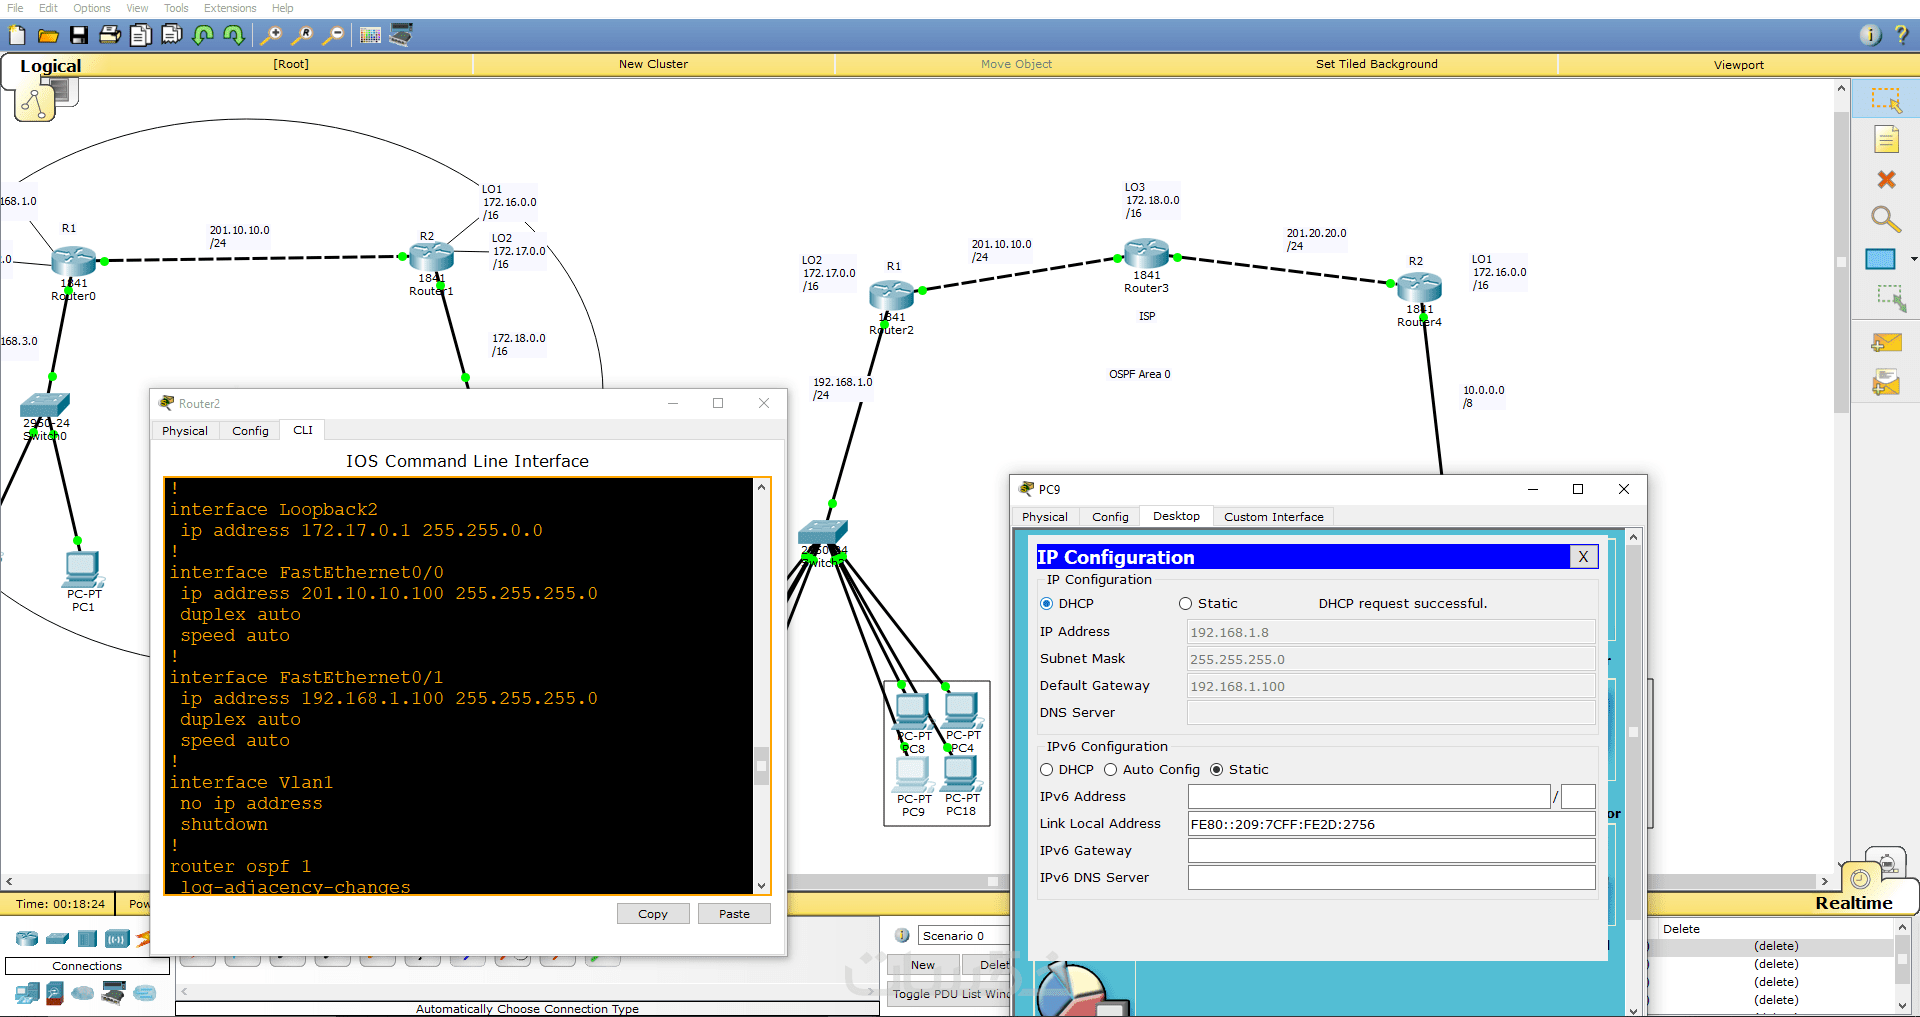Zoom in on the workspace
1920x1017 pixels.
[271, 35]
